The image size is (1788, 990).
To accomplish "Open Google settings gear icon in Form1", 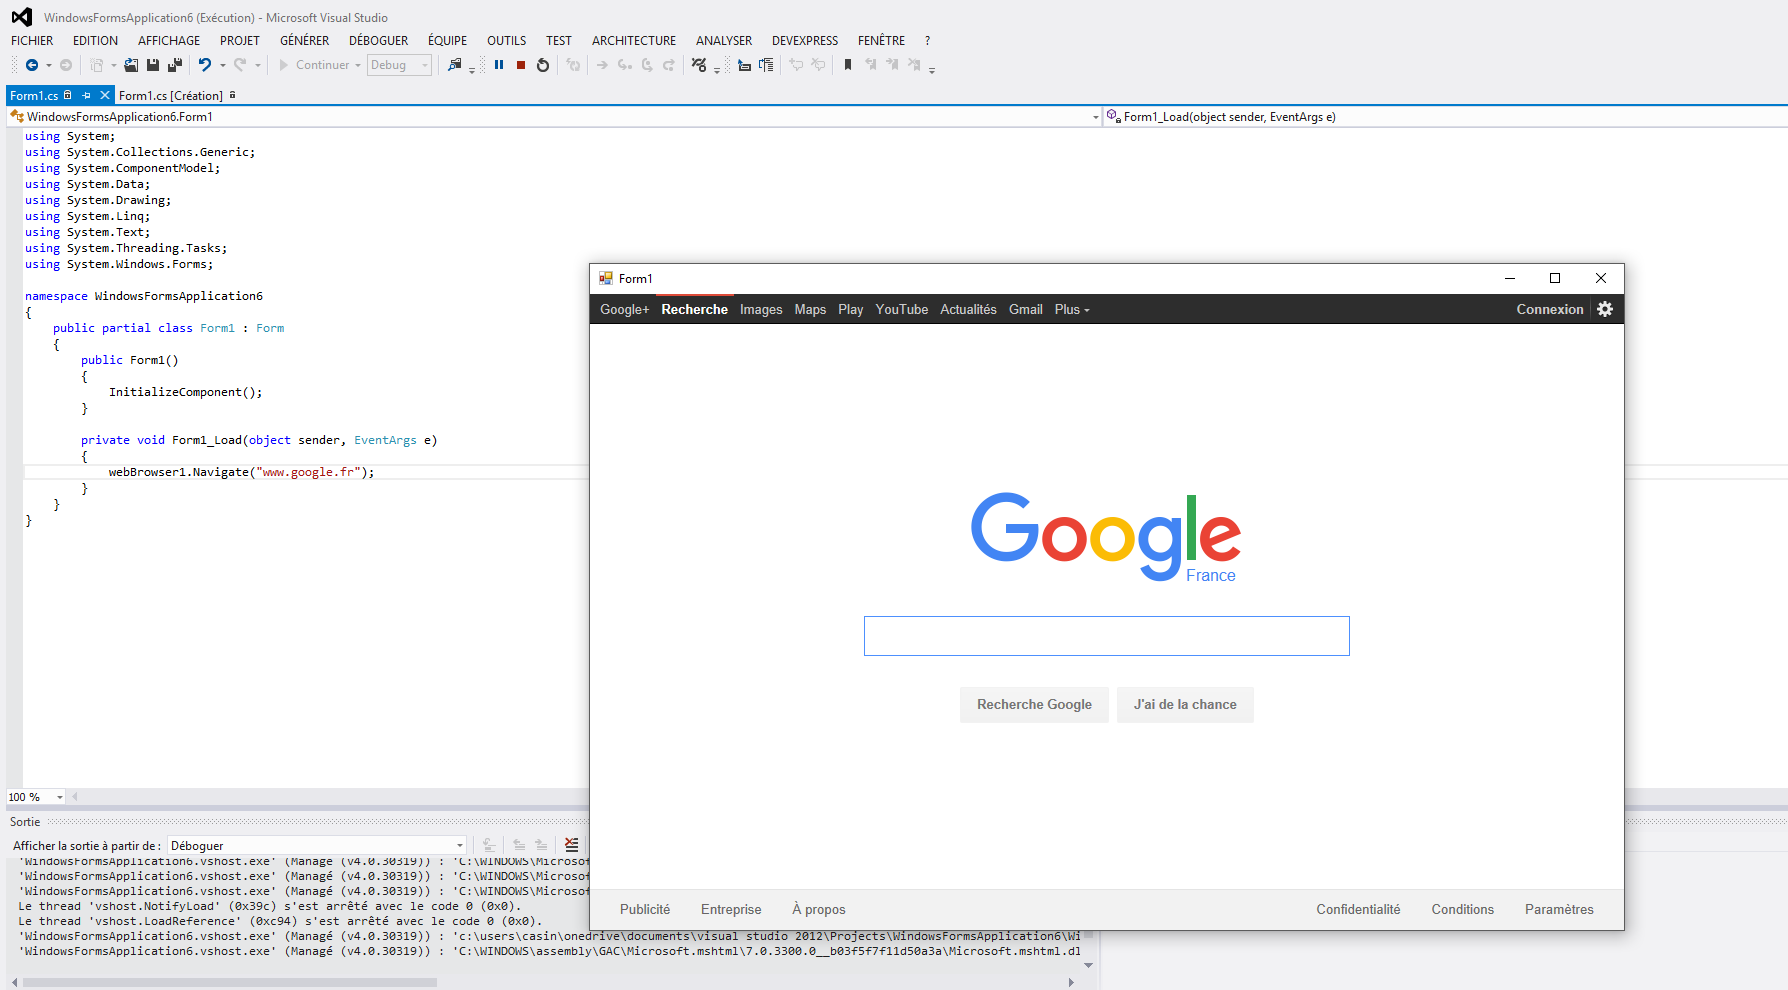I will coord(1605,309).
